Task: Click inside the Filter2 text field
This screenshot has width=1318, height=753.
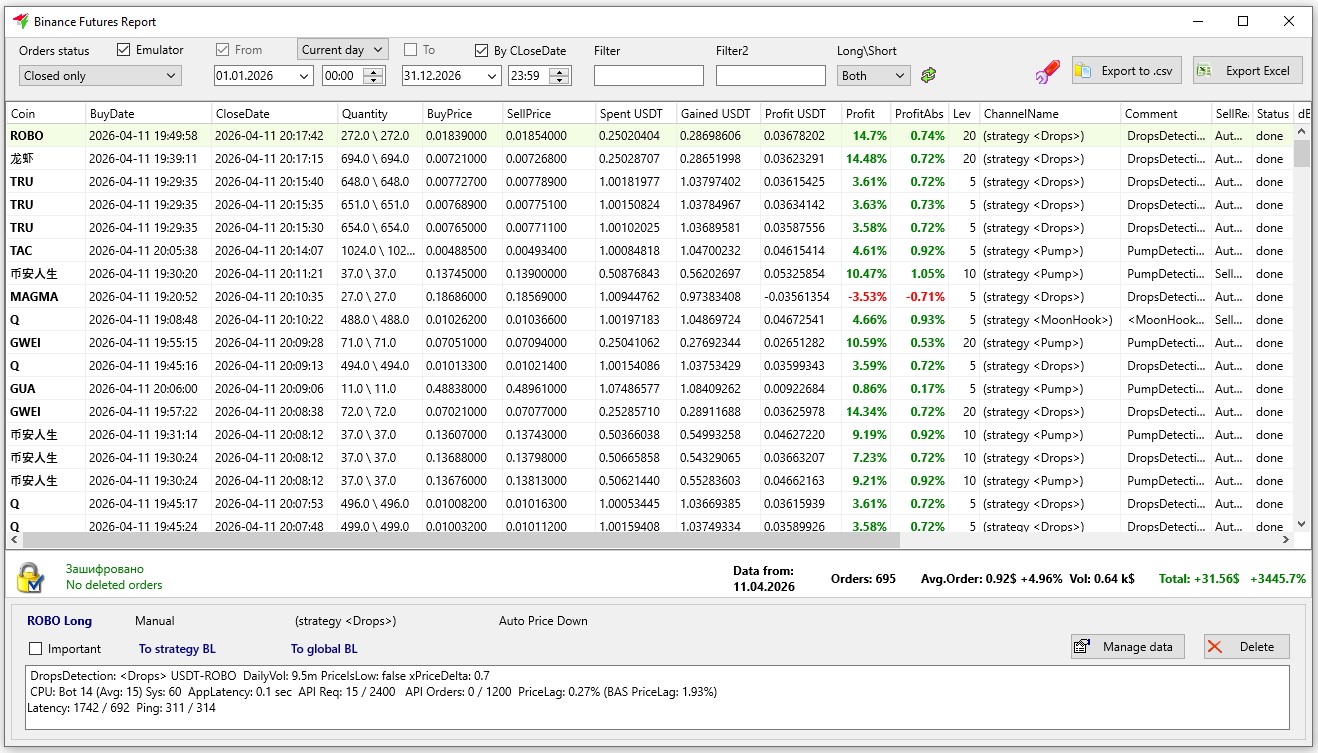Action: pyautogui.click(x=770, y=76)
